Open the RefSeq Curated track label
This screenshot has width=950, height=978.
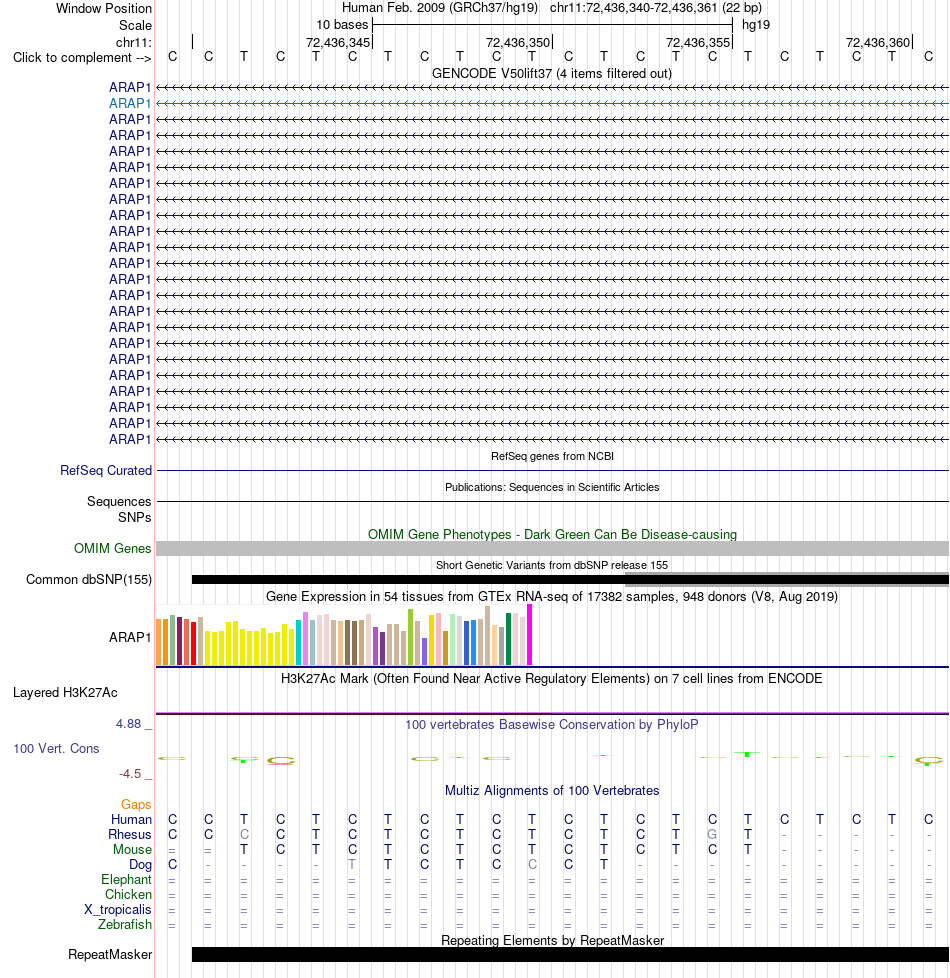click(x=105, y=470)
